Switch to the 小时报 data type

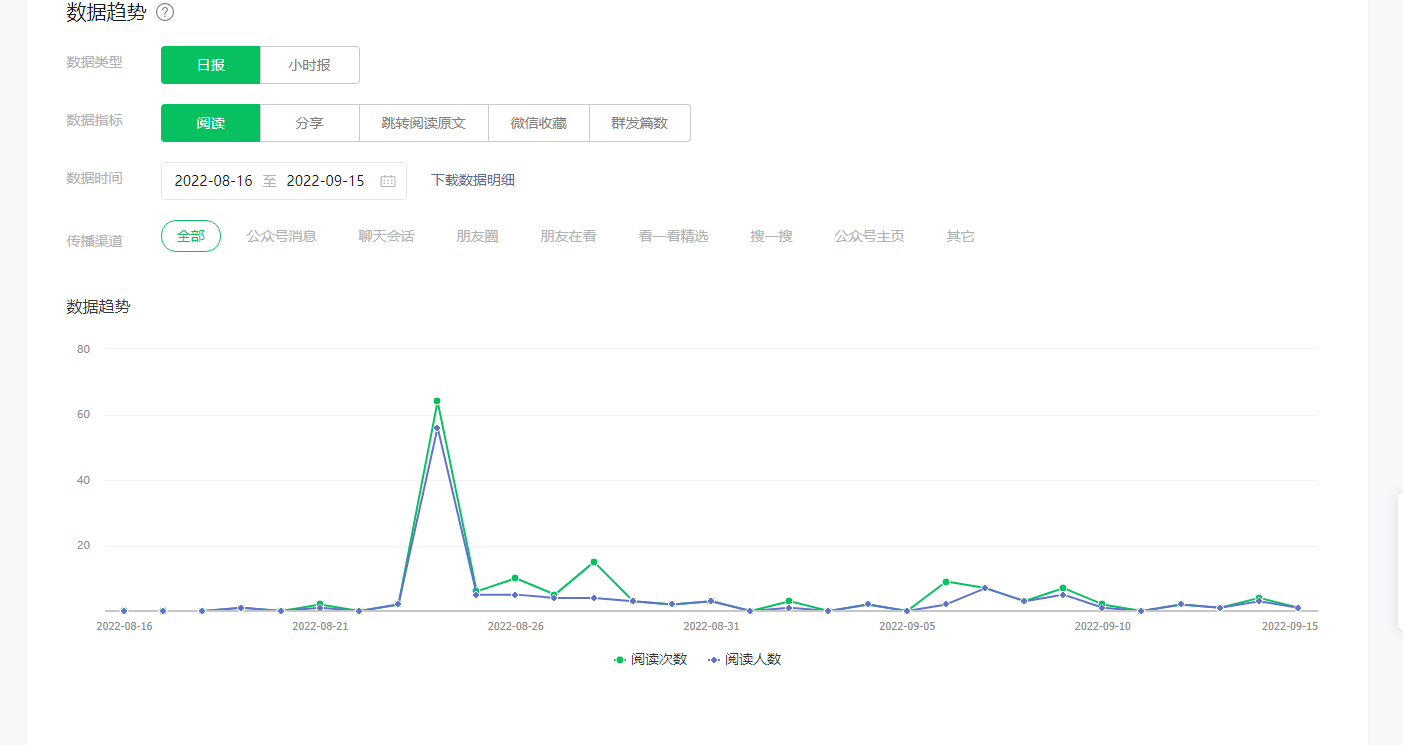click(310, 65)
